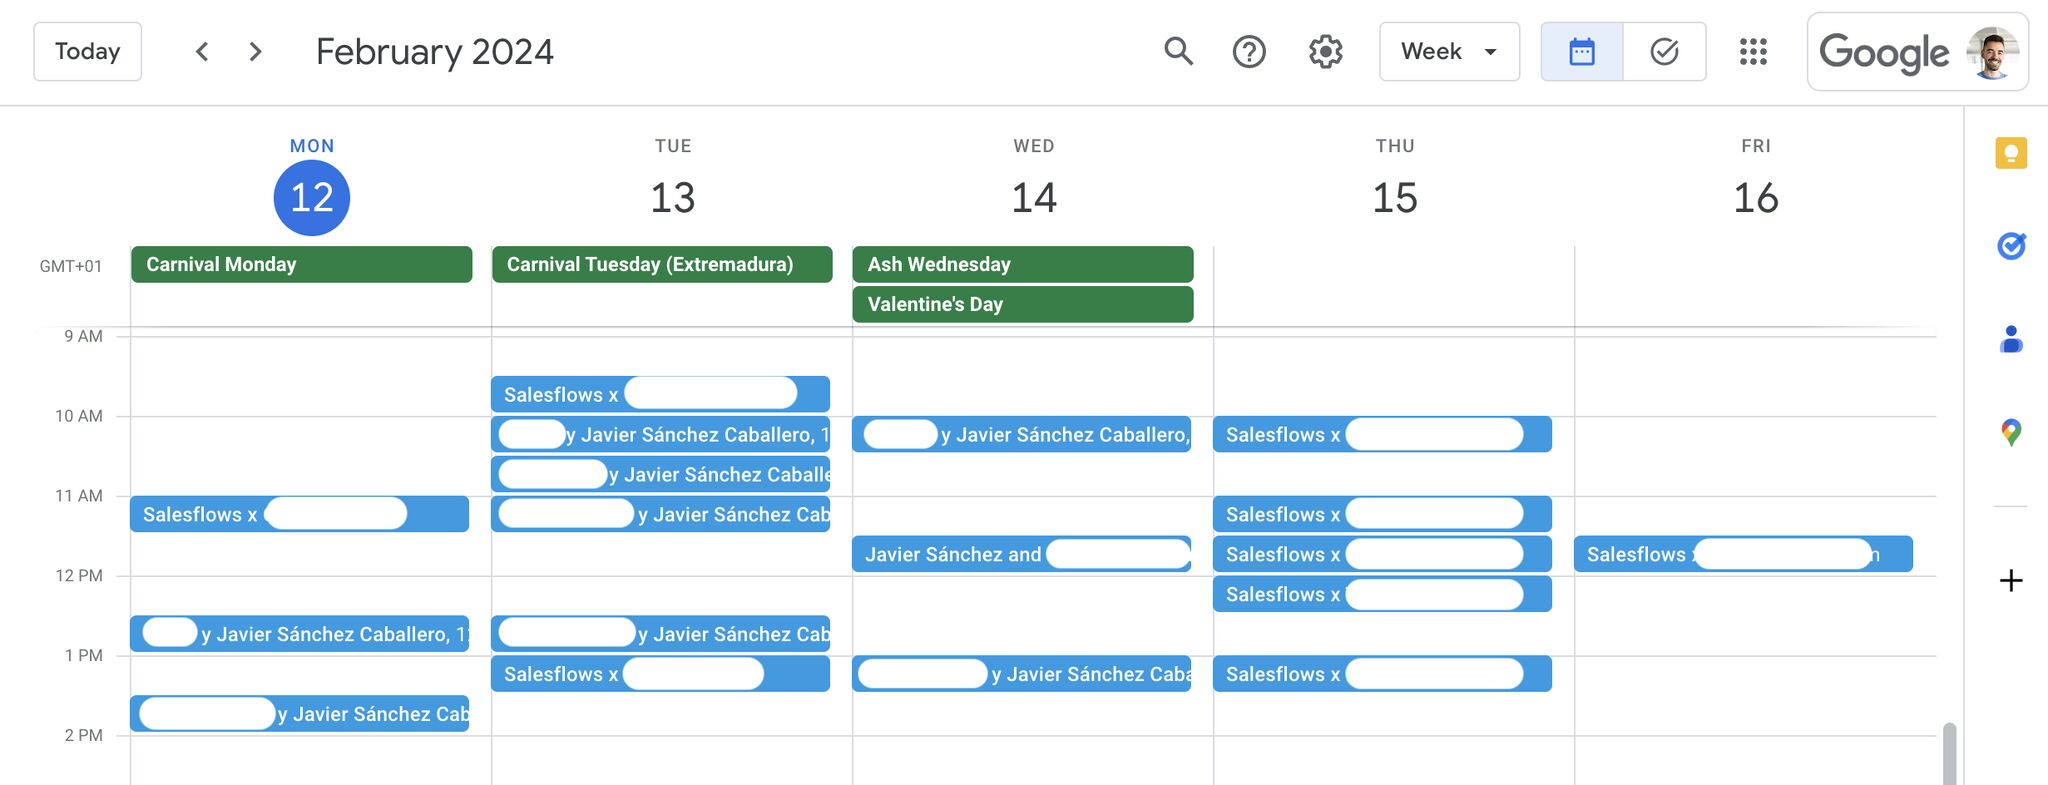Viewport: 2048px width, 785px height.
Task: Click the vertical scrollbar thumb
Action: [x=1949, y=753]
